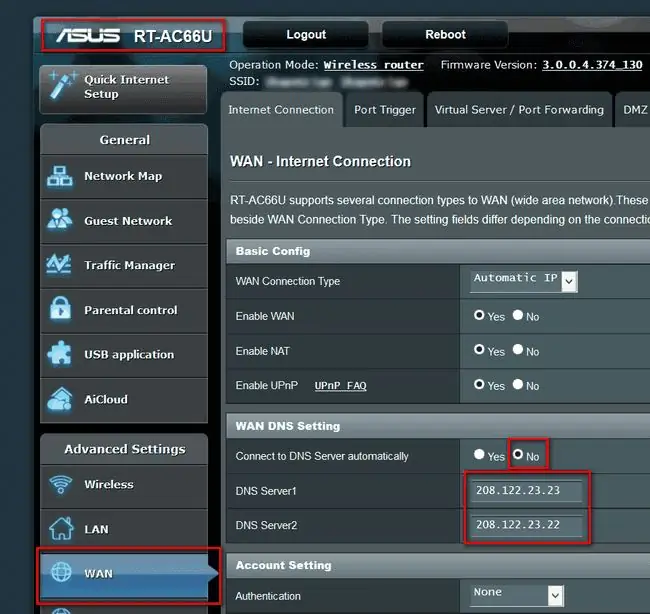Click the Wireless wifi icon

(x=61, y=484)
